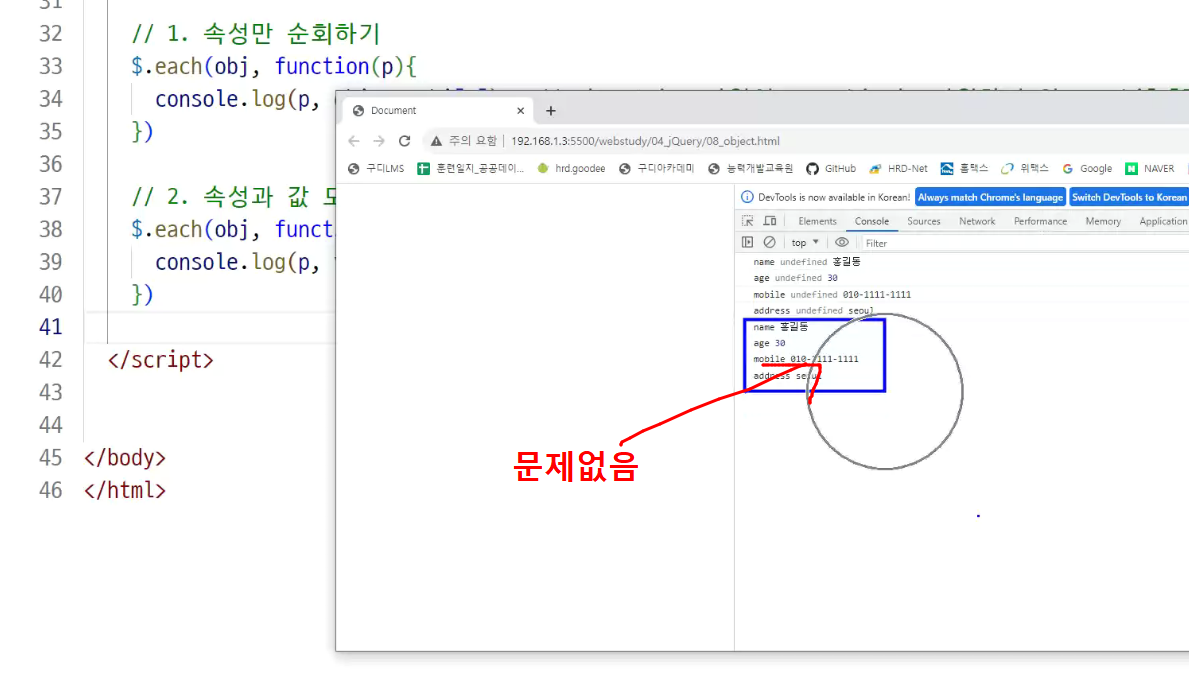Open the top context dropdown
Screen dimensions: 1189x699
pos(805,243)
